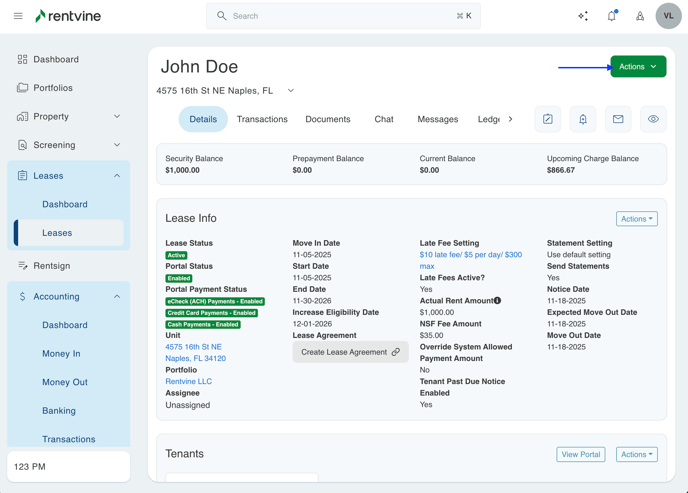Image resolution: width=688 pixels, height=493 pixels.
Task: Collapse the Leases sidebar section
Action: (x=116, y=176)
